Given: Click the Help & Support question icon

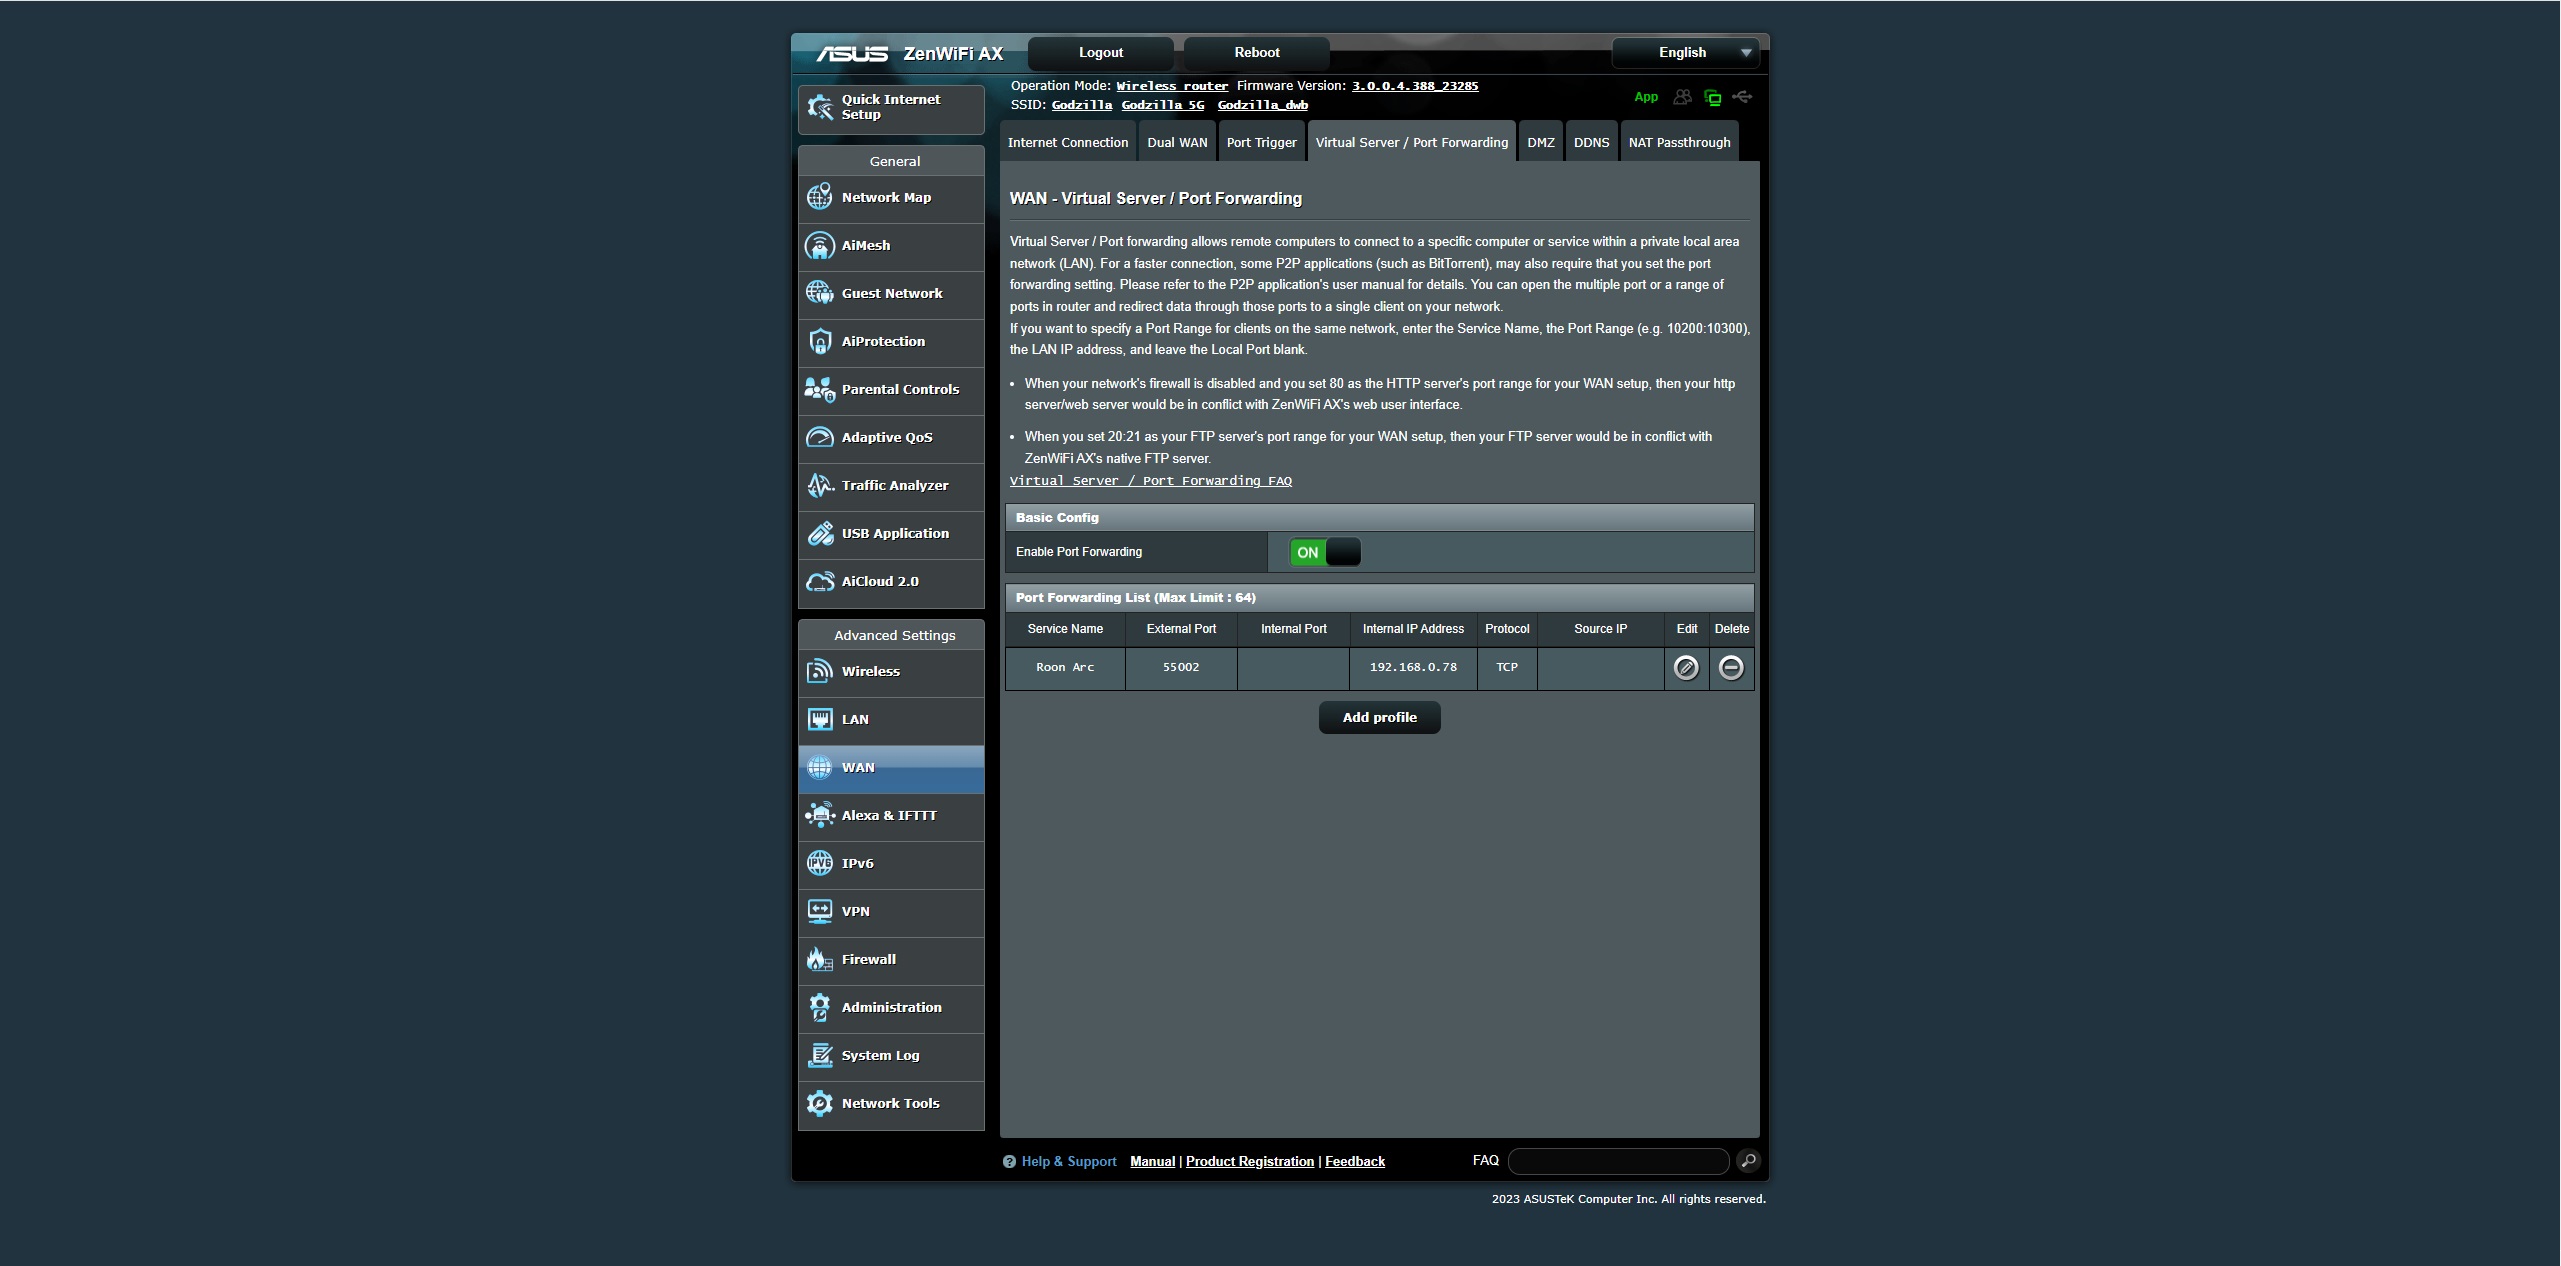Looking at the screenshot, I should click(1009, 1162).
